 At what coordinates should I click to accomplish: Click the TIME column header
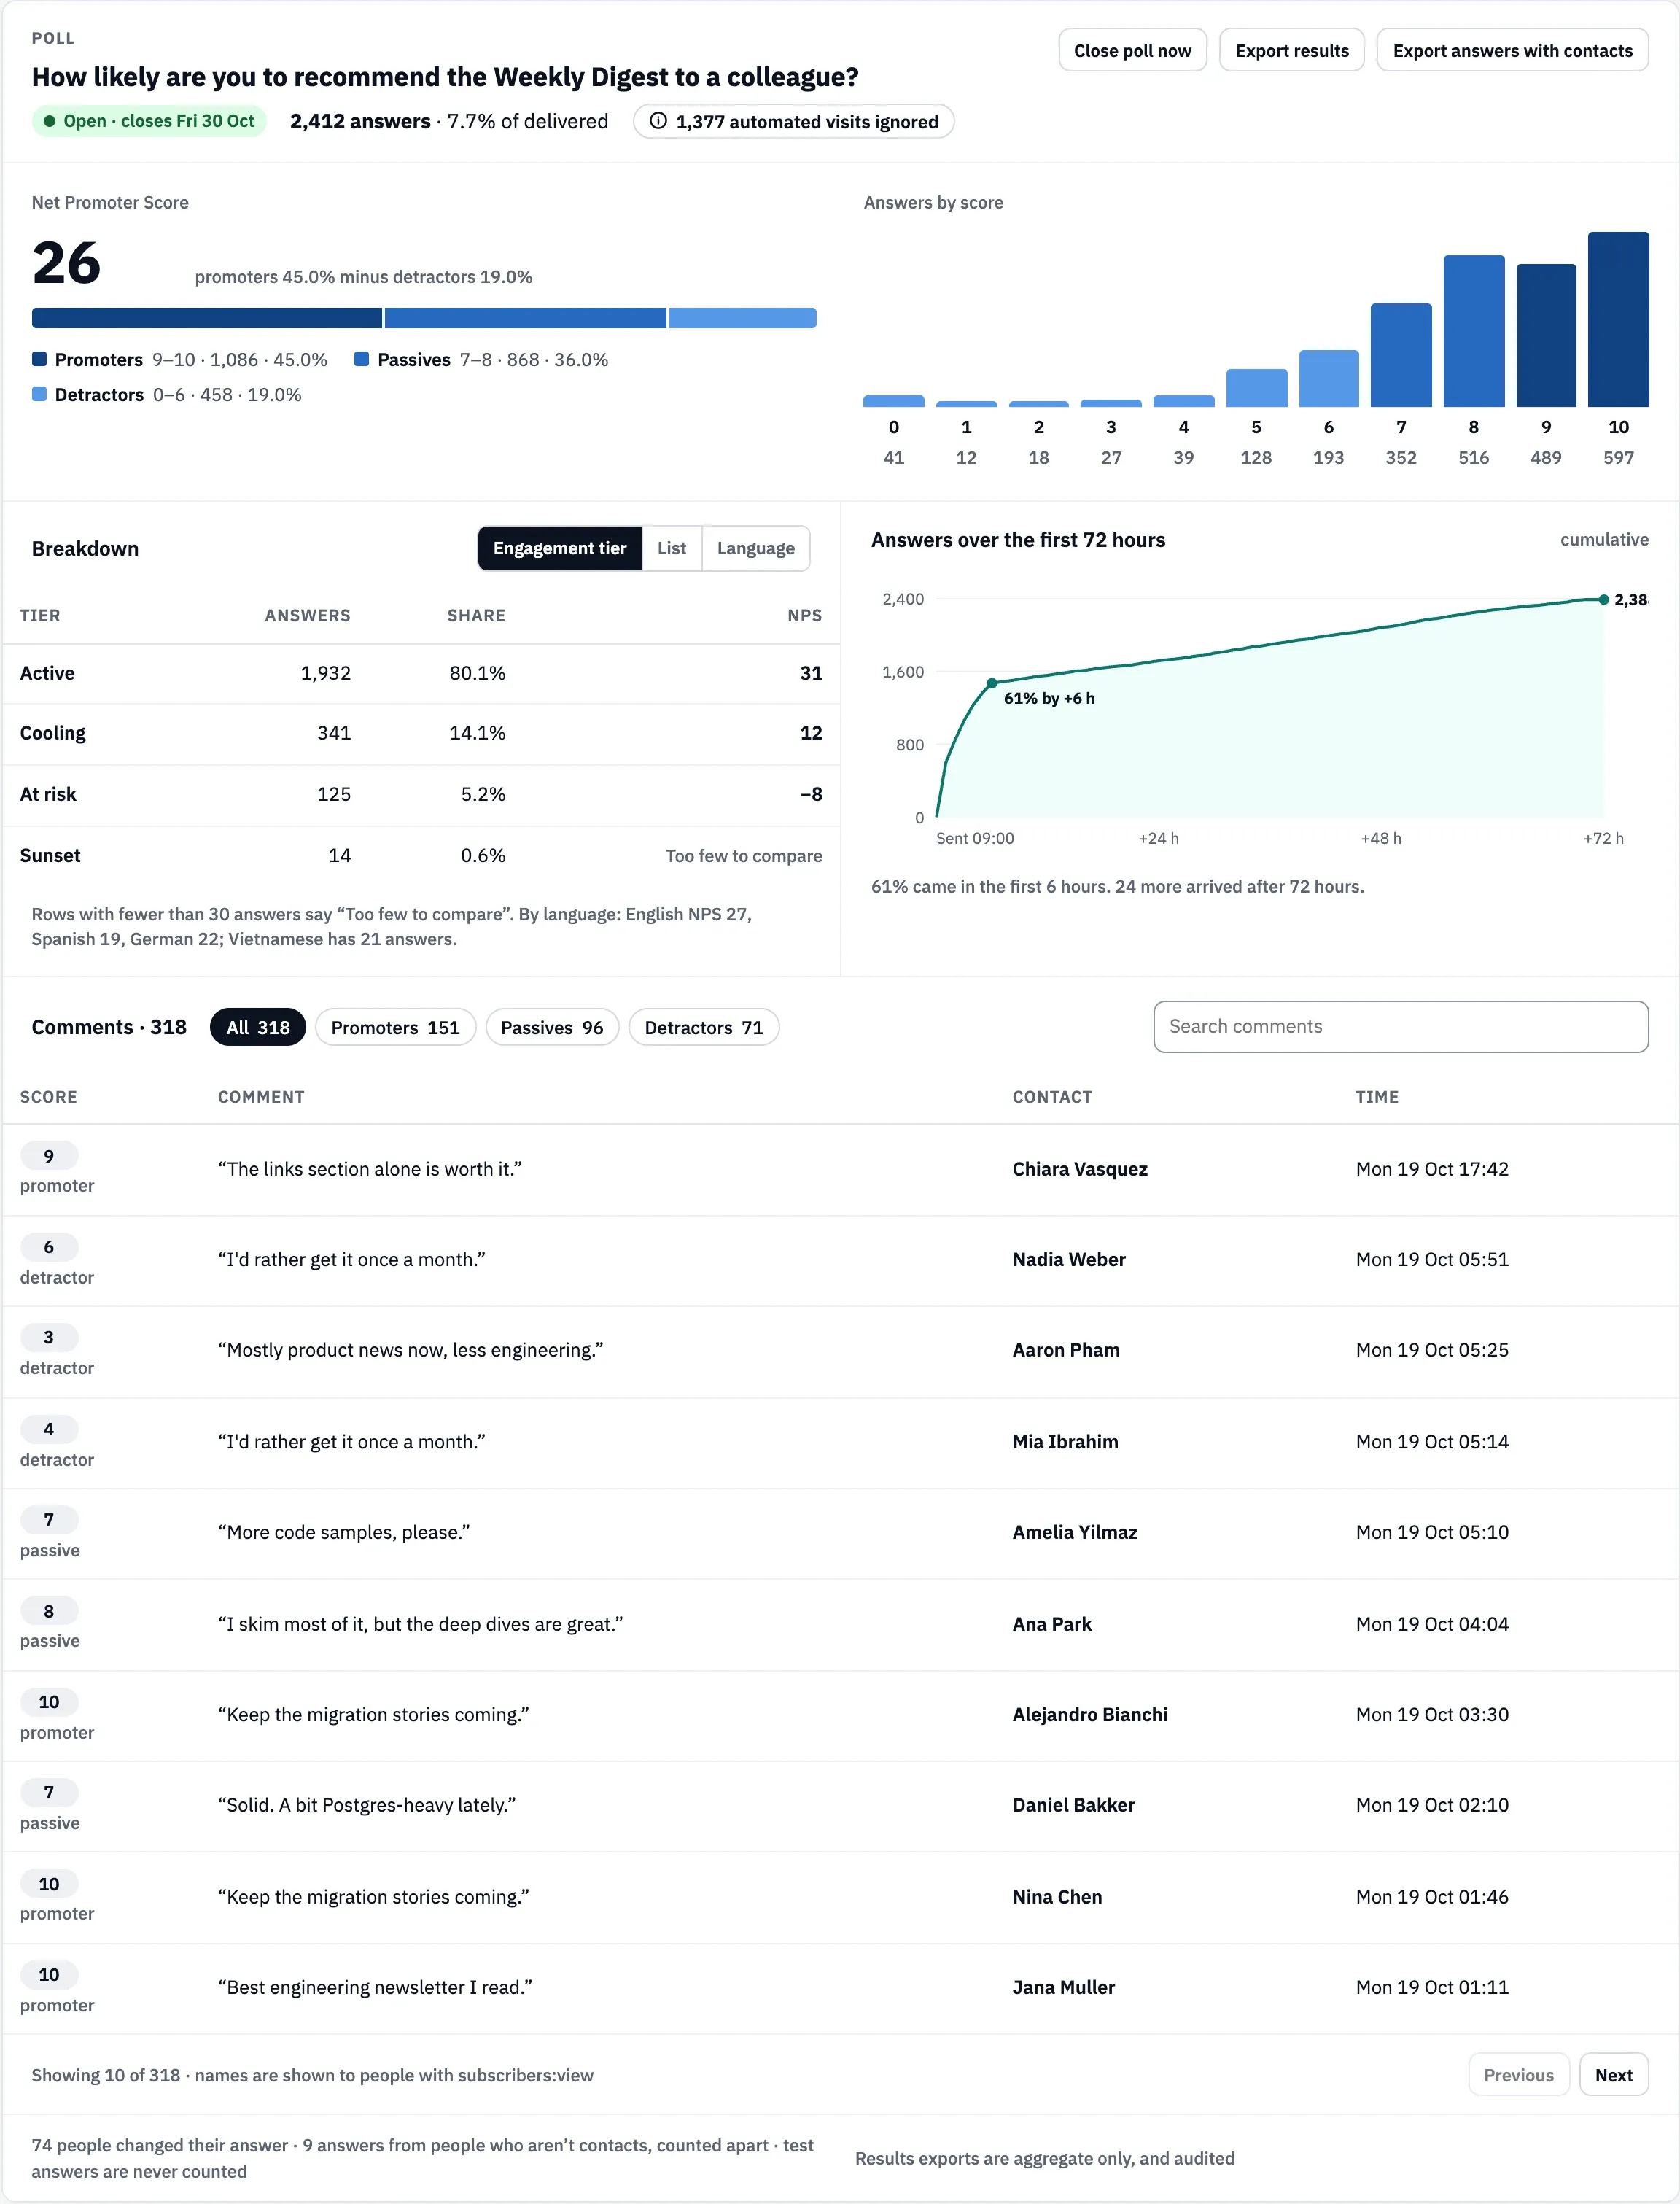tap(1377, 1096)
